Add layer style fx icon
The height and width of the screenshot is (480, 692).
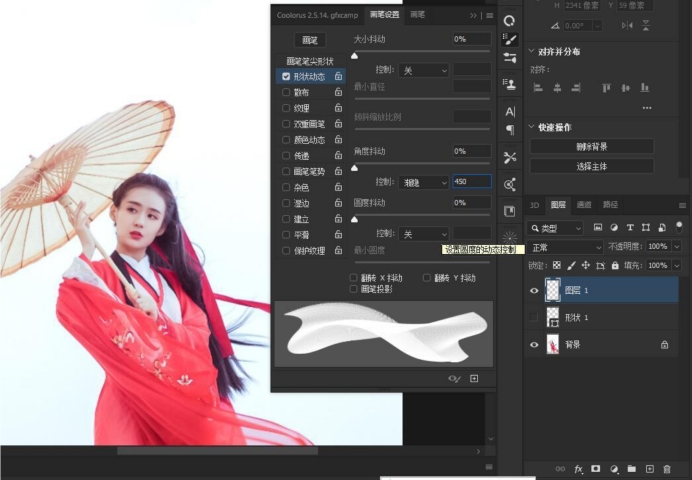click(x=578, y=469)
